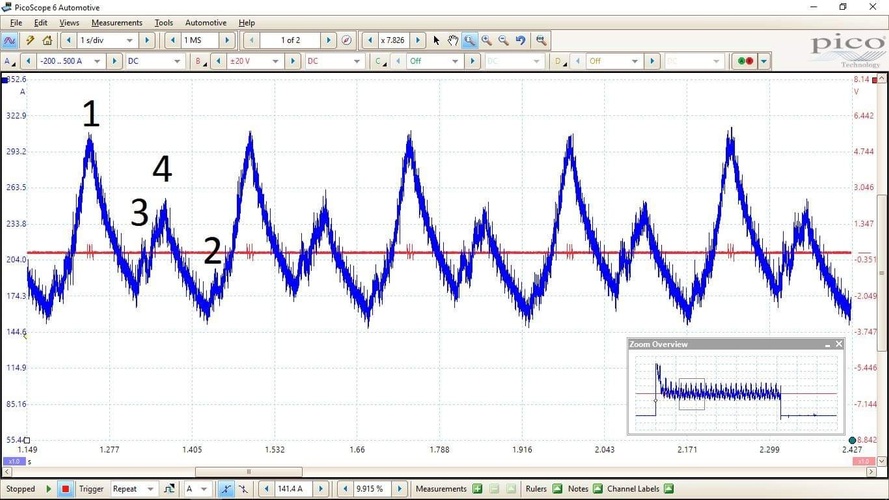
Task: Open the Edit menu
Action: [x=41, y=23]
